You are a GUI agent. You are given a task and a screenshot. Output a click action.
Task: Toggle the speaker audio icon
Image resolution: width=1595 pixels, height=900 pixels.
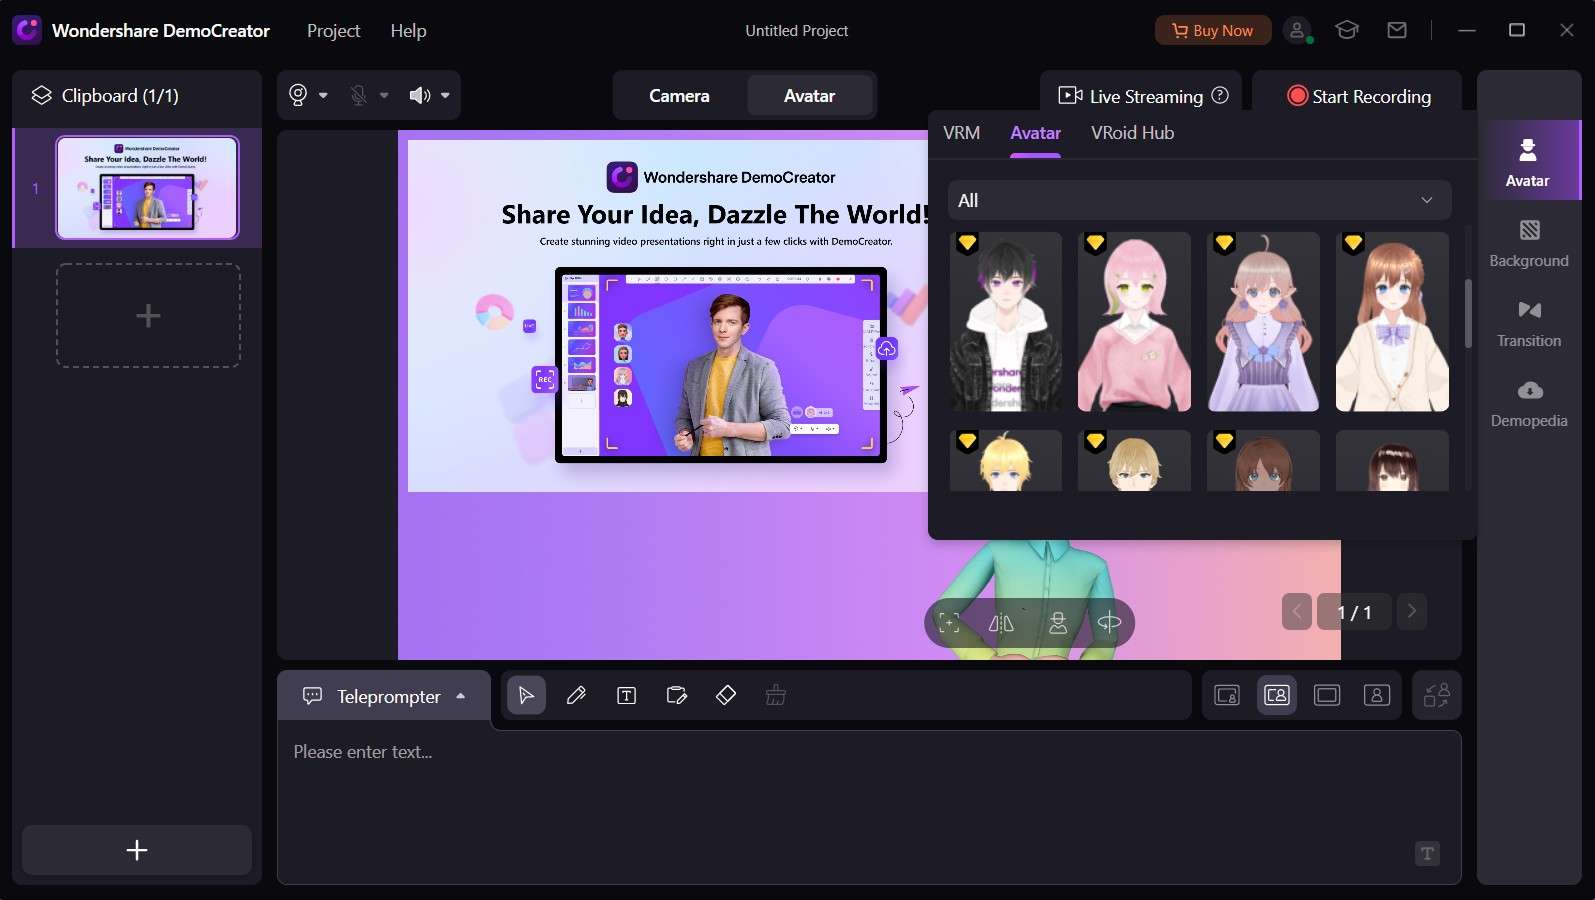419,95
